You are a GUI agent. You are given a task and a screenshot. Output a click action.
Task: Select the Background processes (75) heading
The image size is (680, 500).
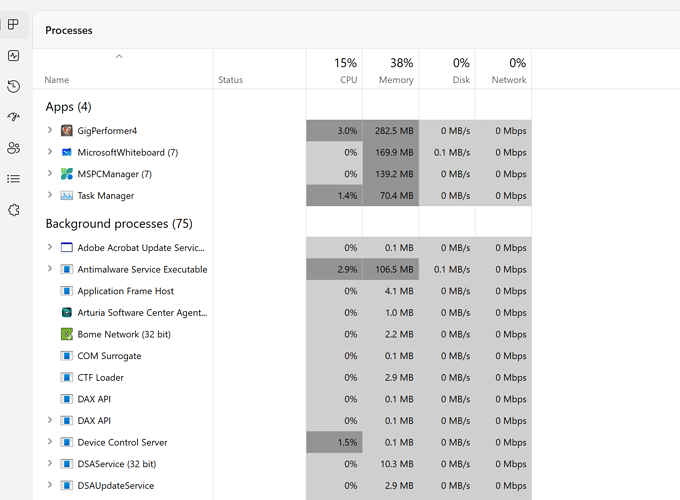119,224
